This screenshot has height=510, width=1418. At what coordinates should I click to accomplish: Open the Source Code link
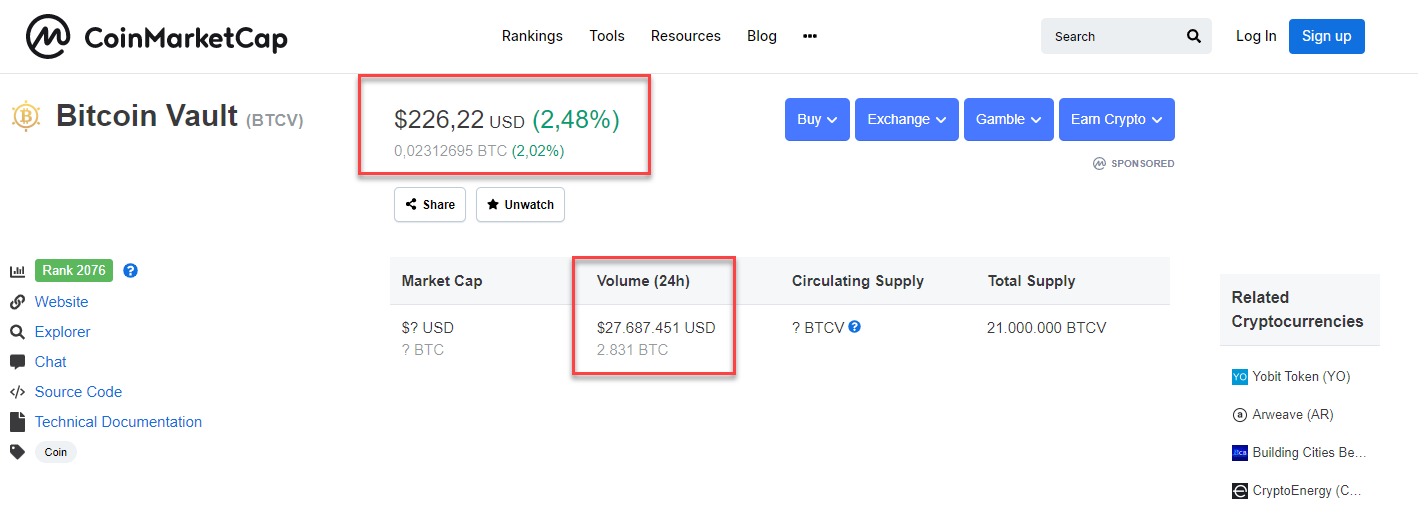(79, 392)
